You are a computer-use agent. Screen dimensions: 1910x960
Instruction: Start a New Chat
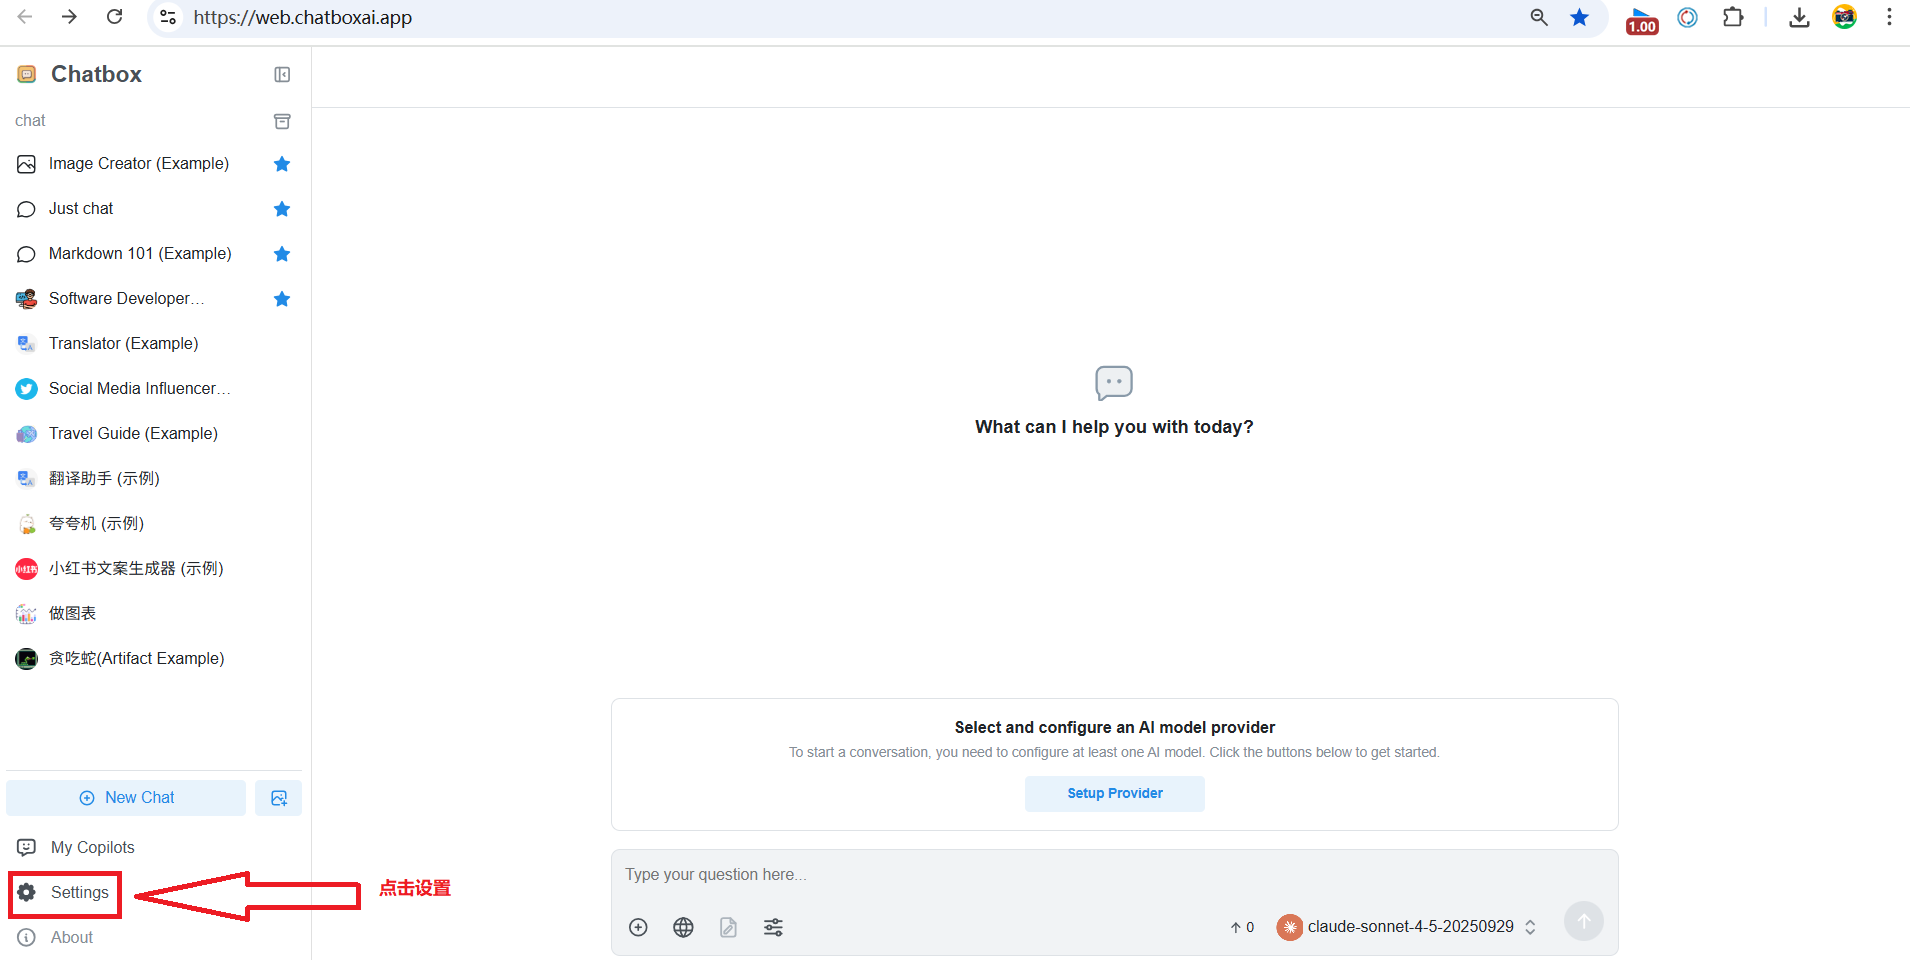(126, 798)
